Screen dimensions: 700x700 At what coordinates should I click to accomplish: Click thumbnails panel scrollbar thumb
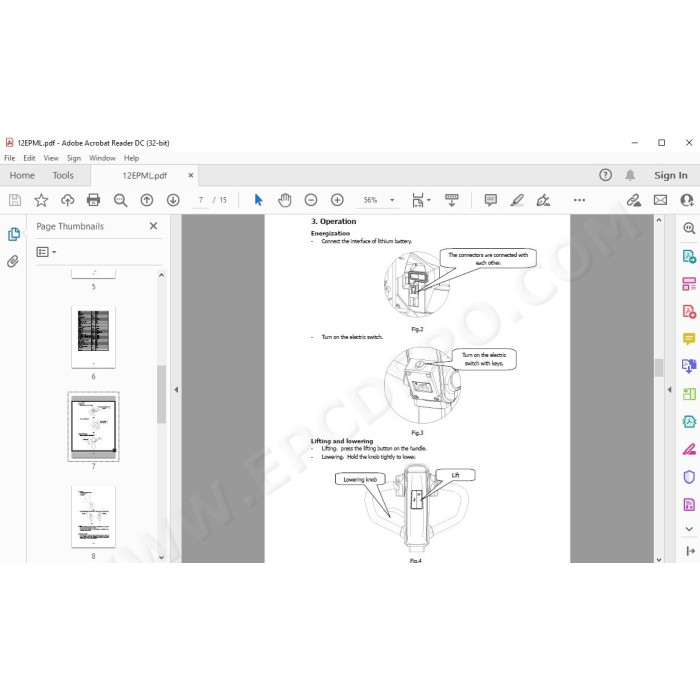pos(161,394)
